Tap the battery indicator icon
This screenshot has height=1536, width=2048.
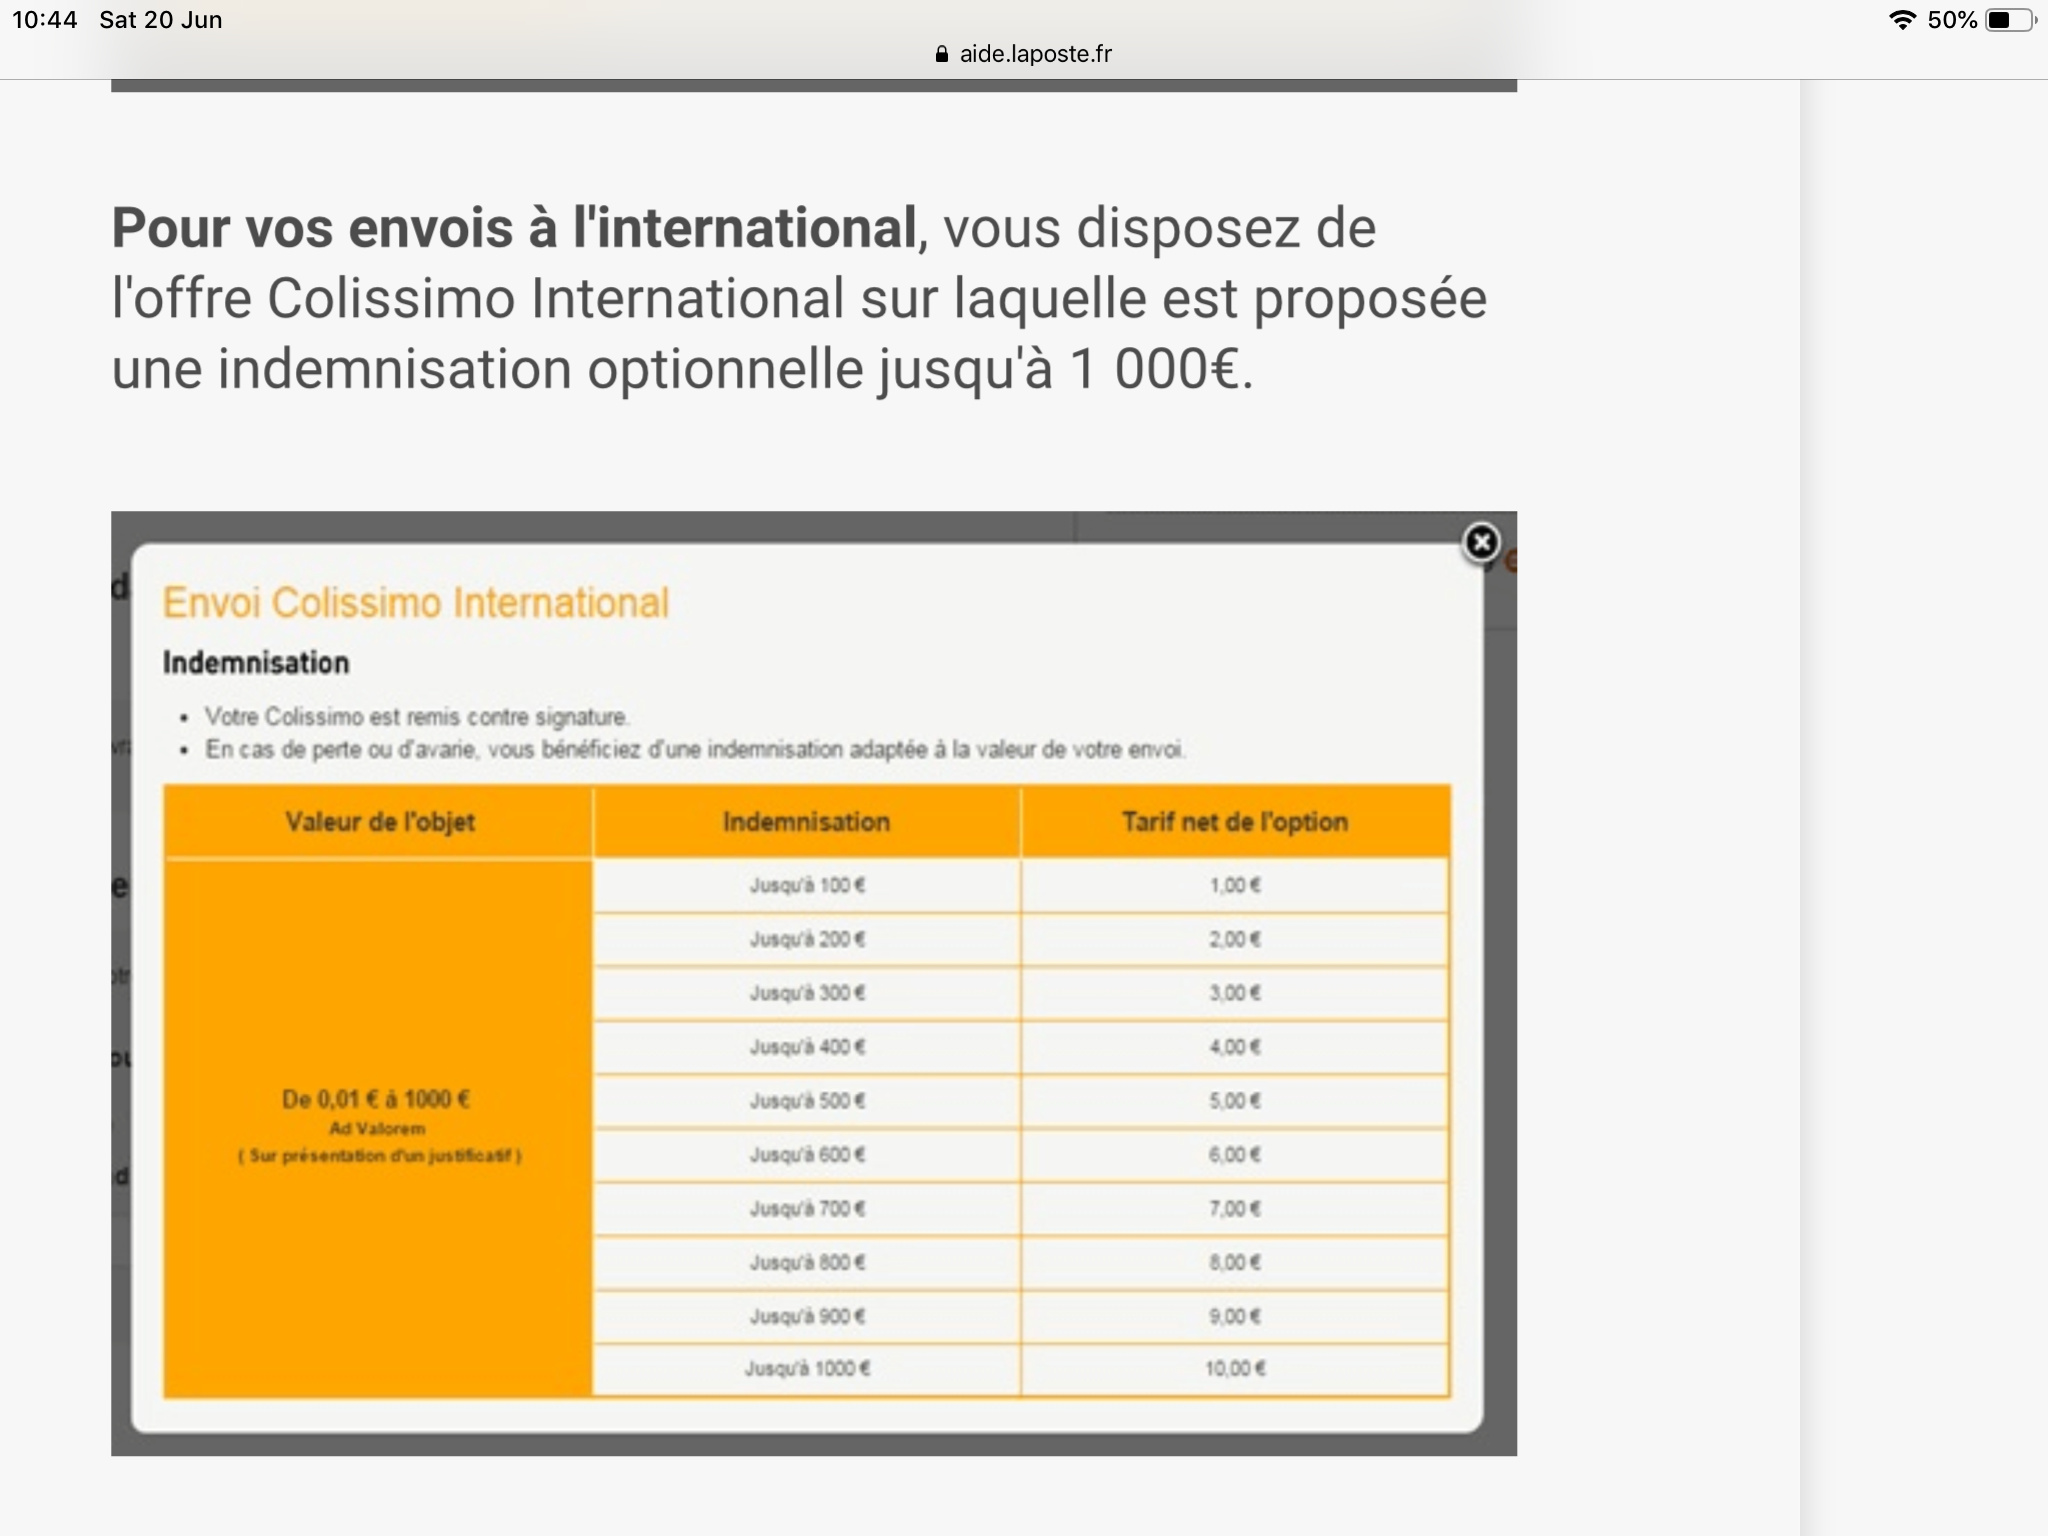point(2010,20)
